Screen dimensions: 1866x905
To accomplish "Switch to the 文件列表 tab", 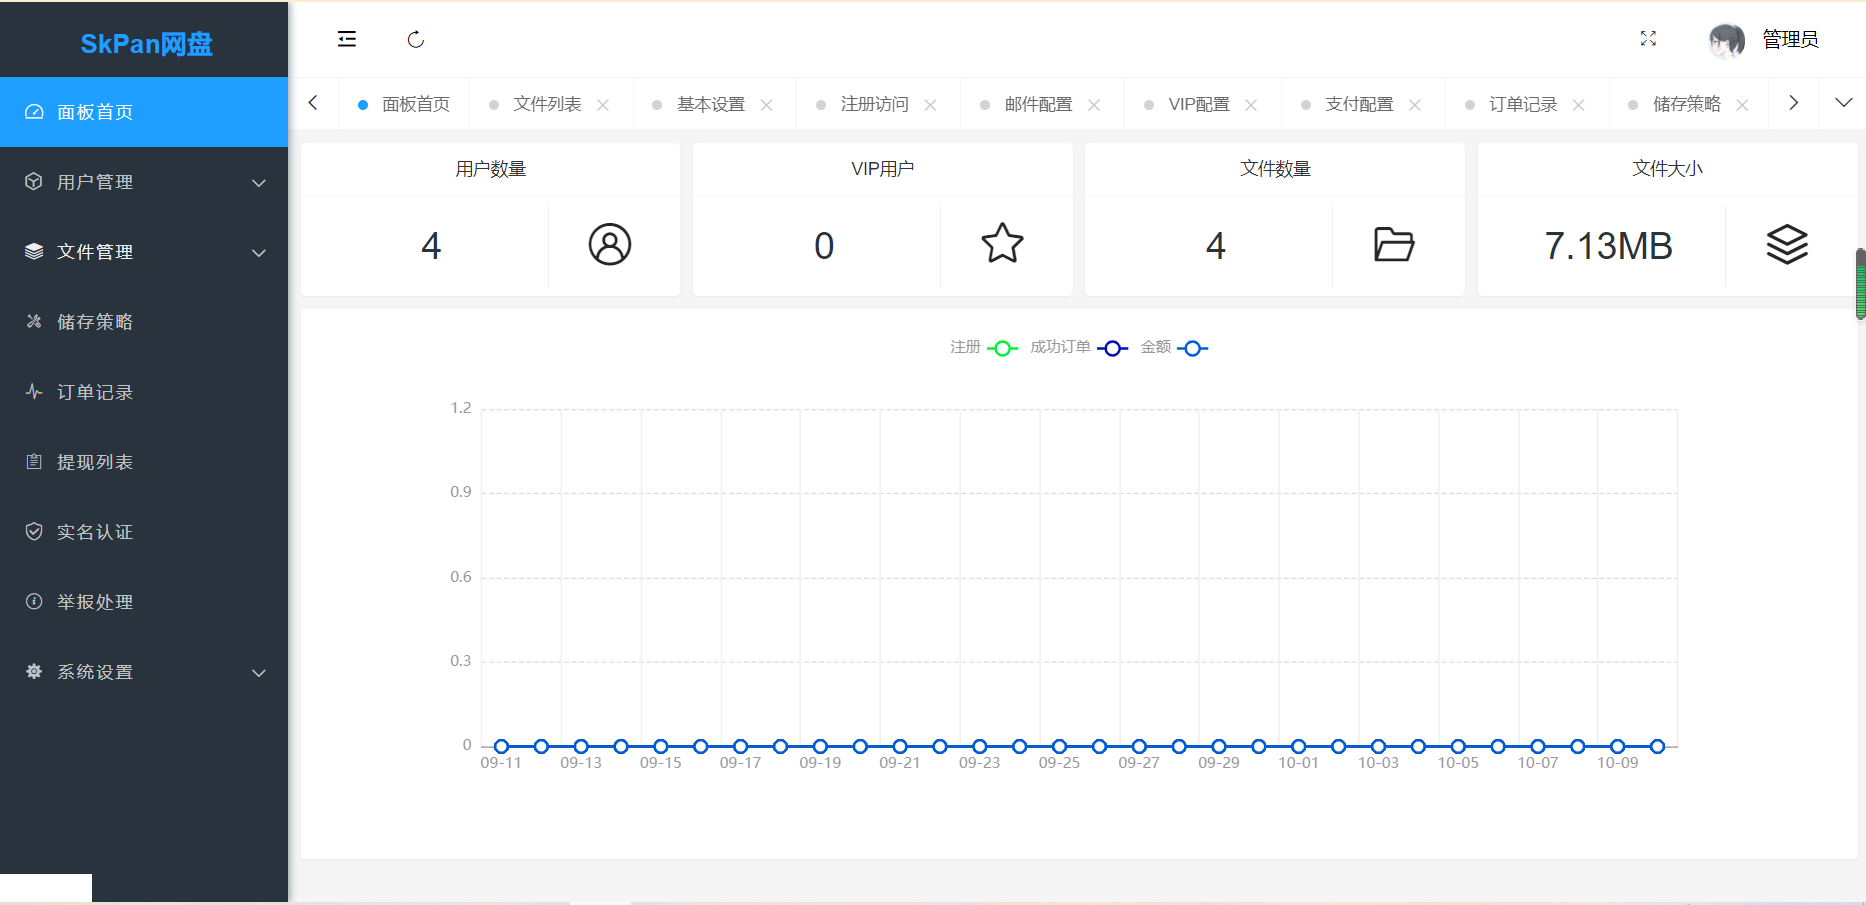I will click(x=547, y=104).
